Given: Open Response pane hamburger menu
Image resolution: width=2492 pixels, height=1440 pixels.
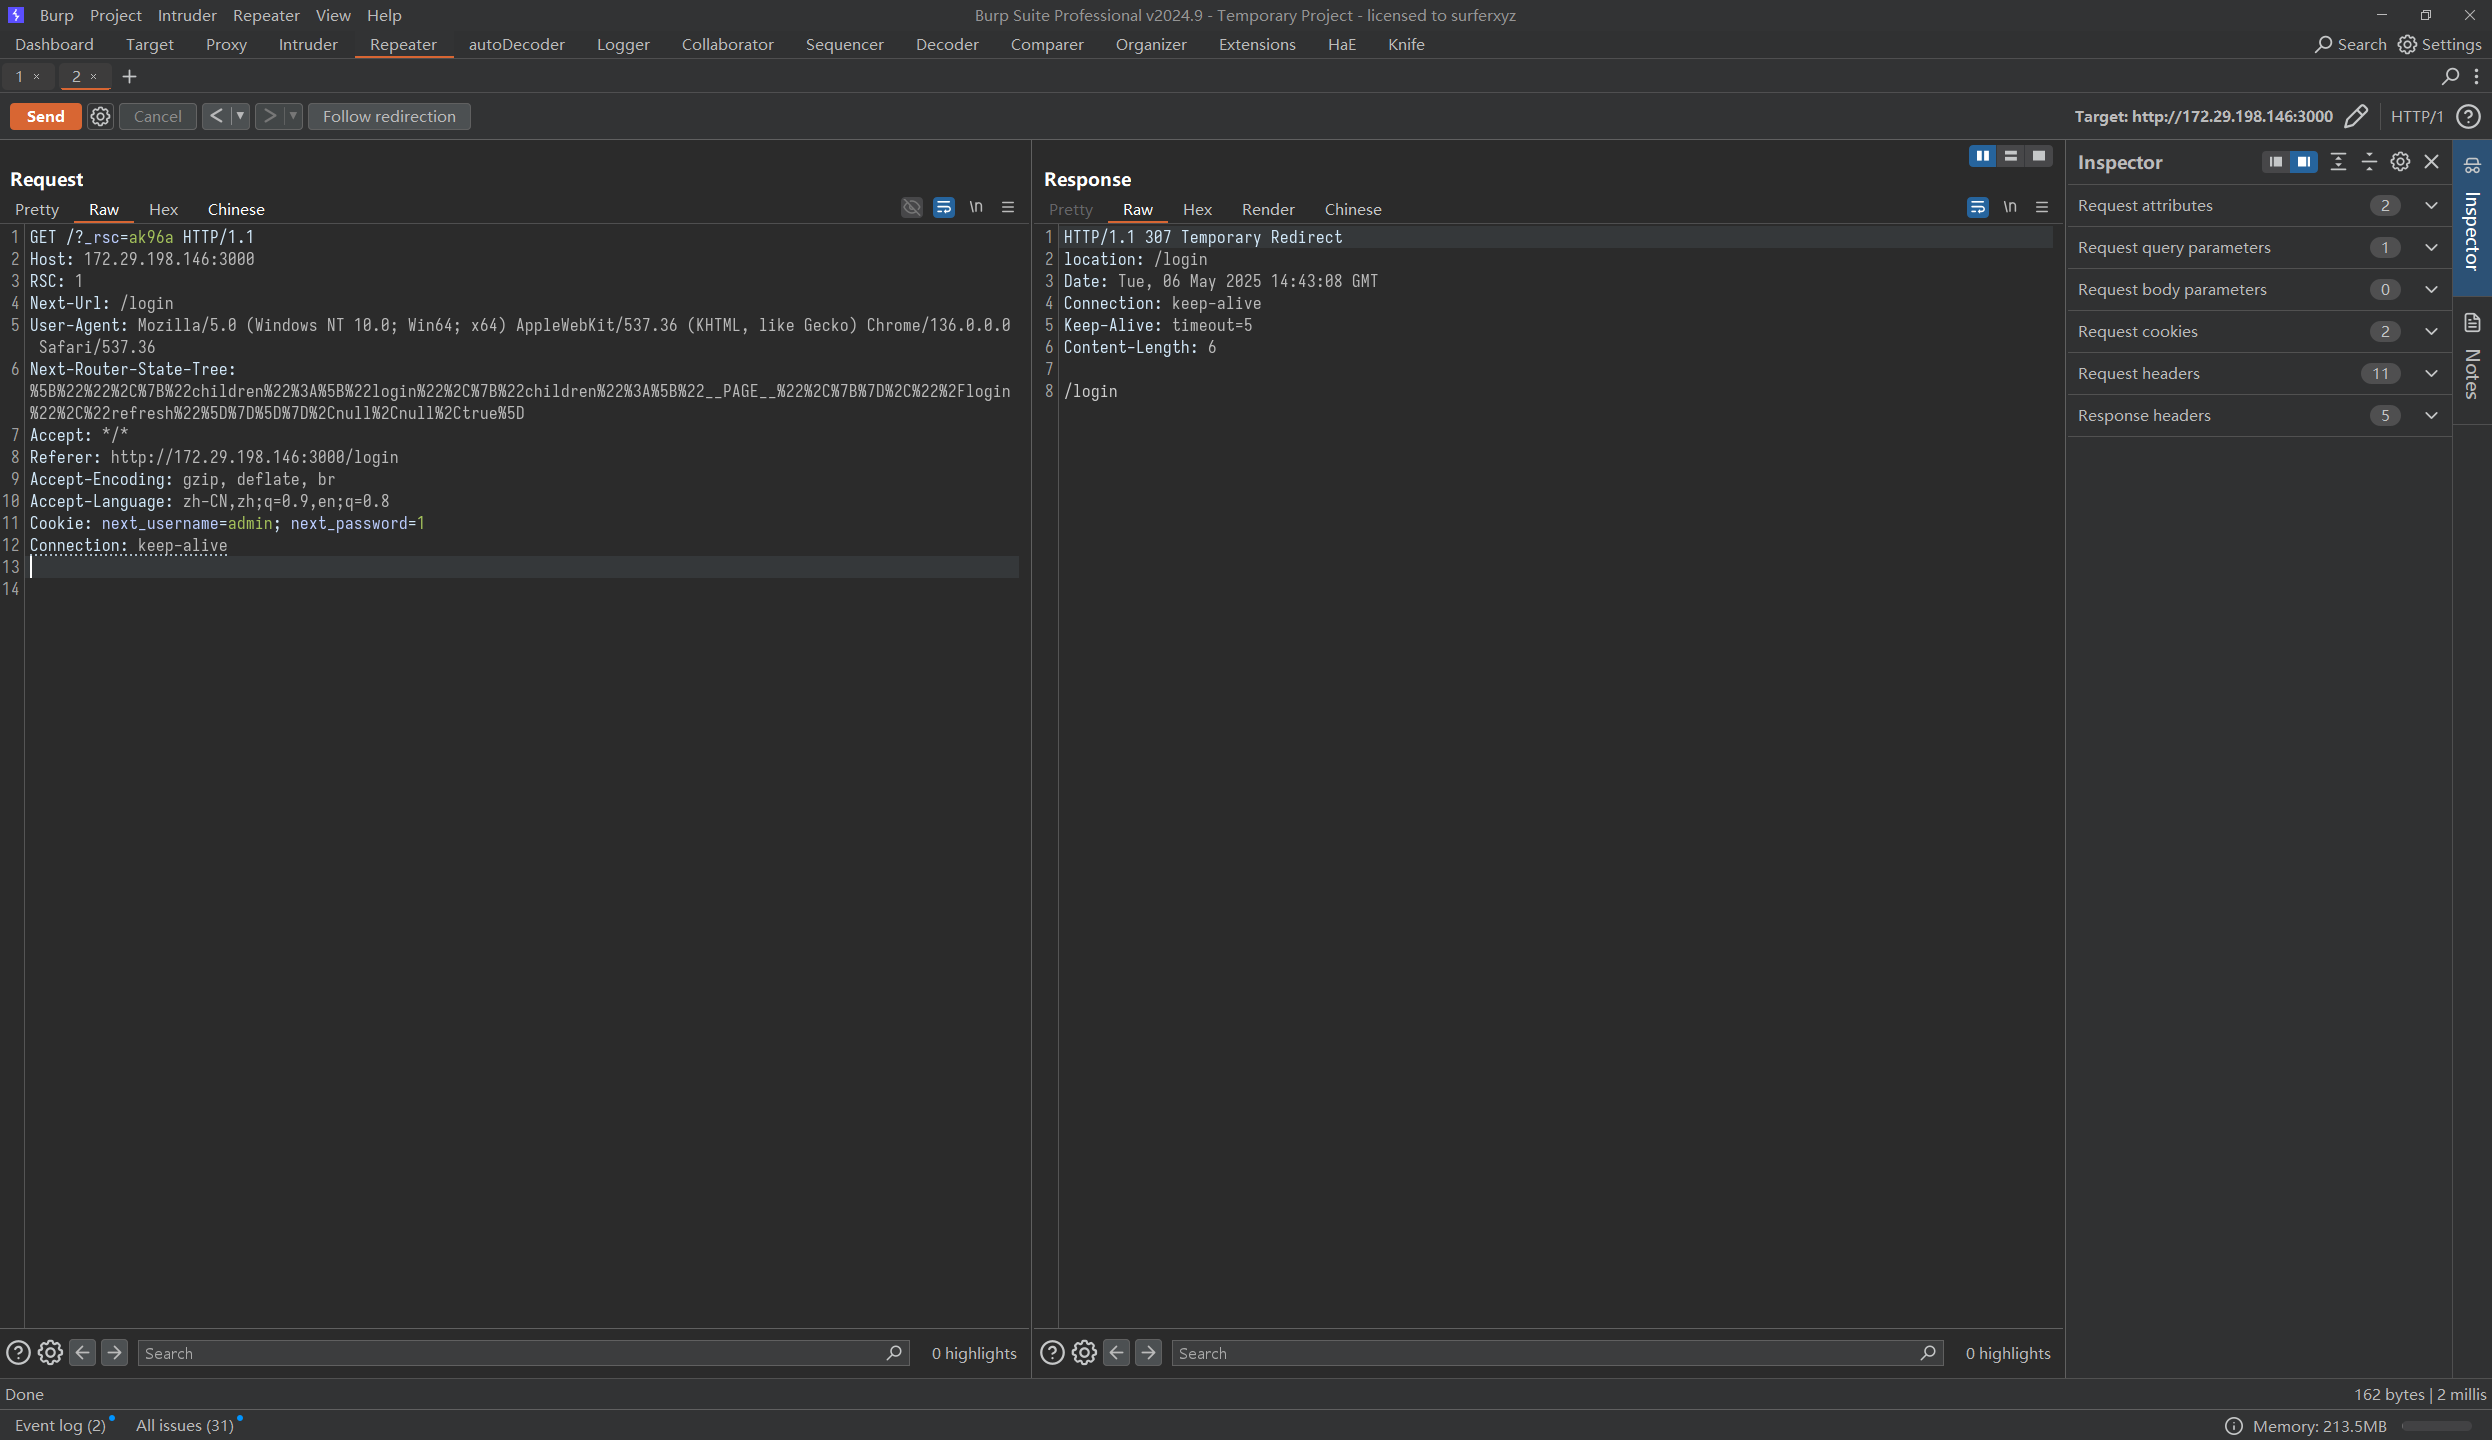Looking at the screenshot, I should click(x=2042, y=207).
